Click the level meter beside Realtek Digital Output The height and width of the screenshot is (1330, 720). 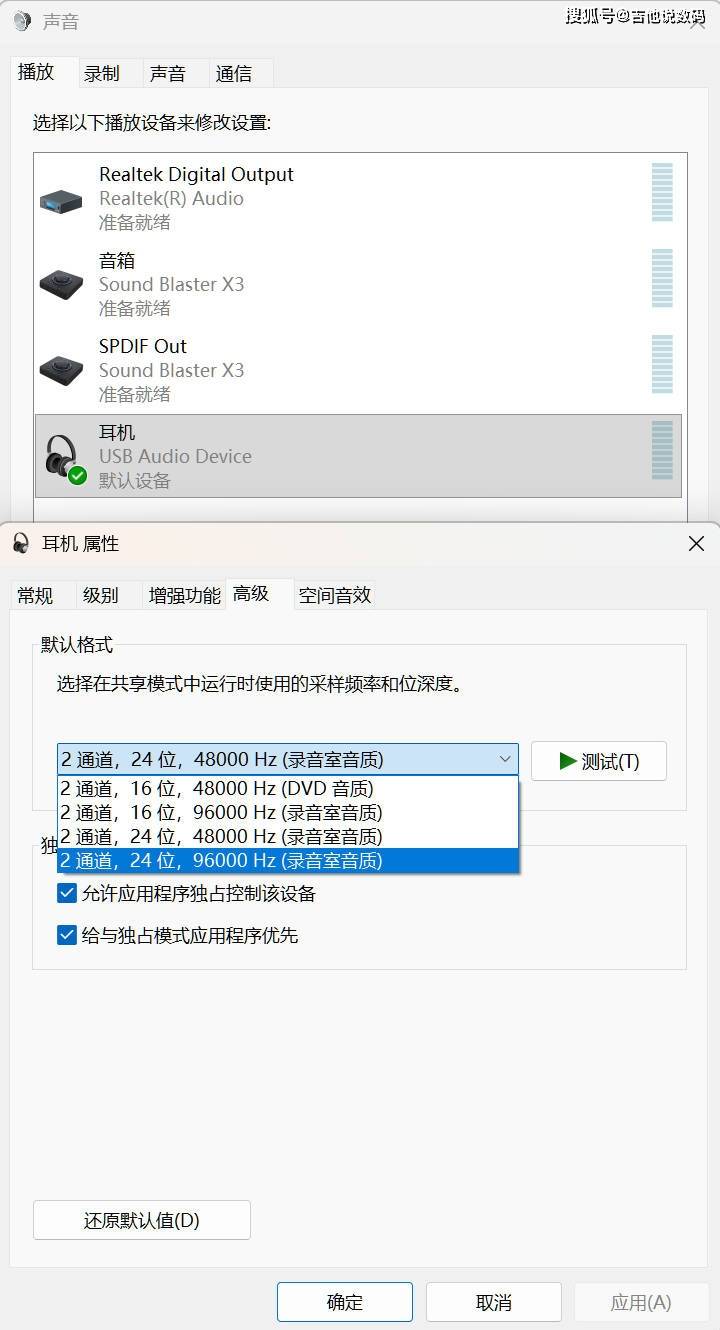(x=662, y=193)
